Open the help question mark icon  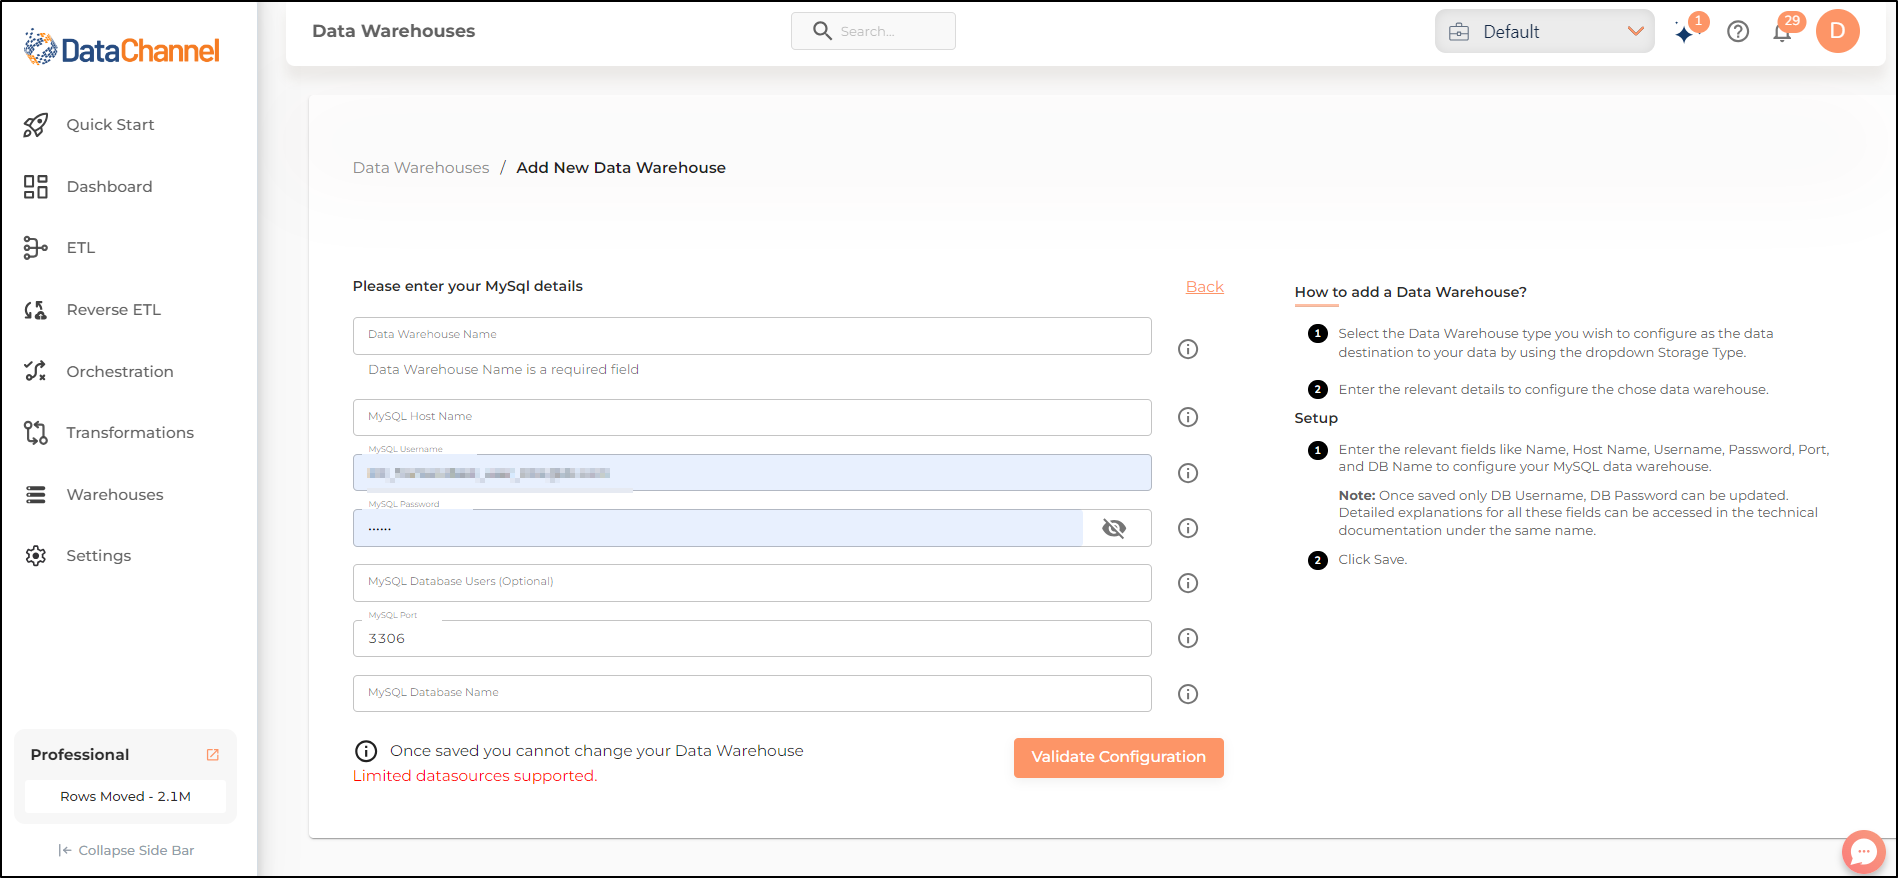1738,32
